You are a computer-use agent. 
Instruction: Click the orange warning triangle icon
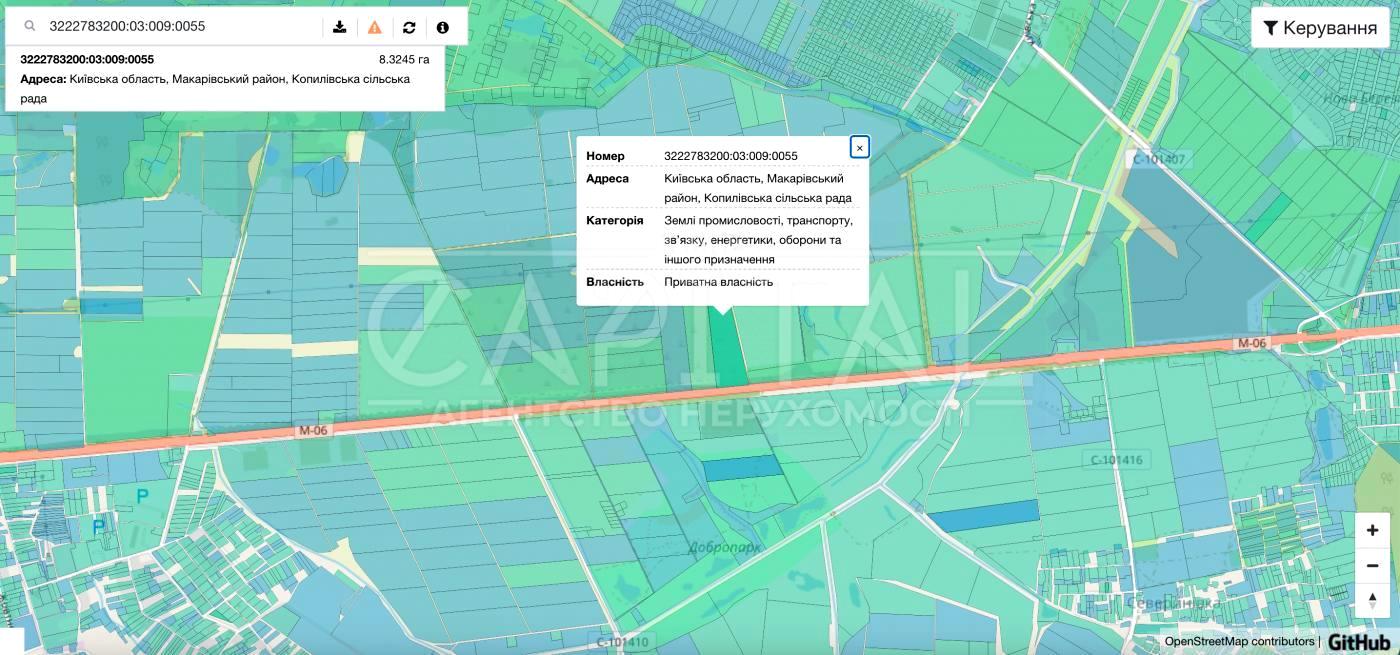(375, 27)
